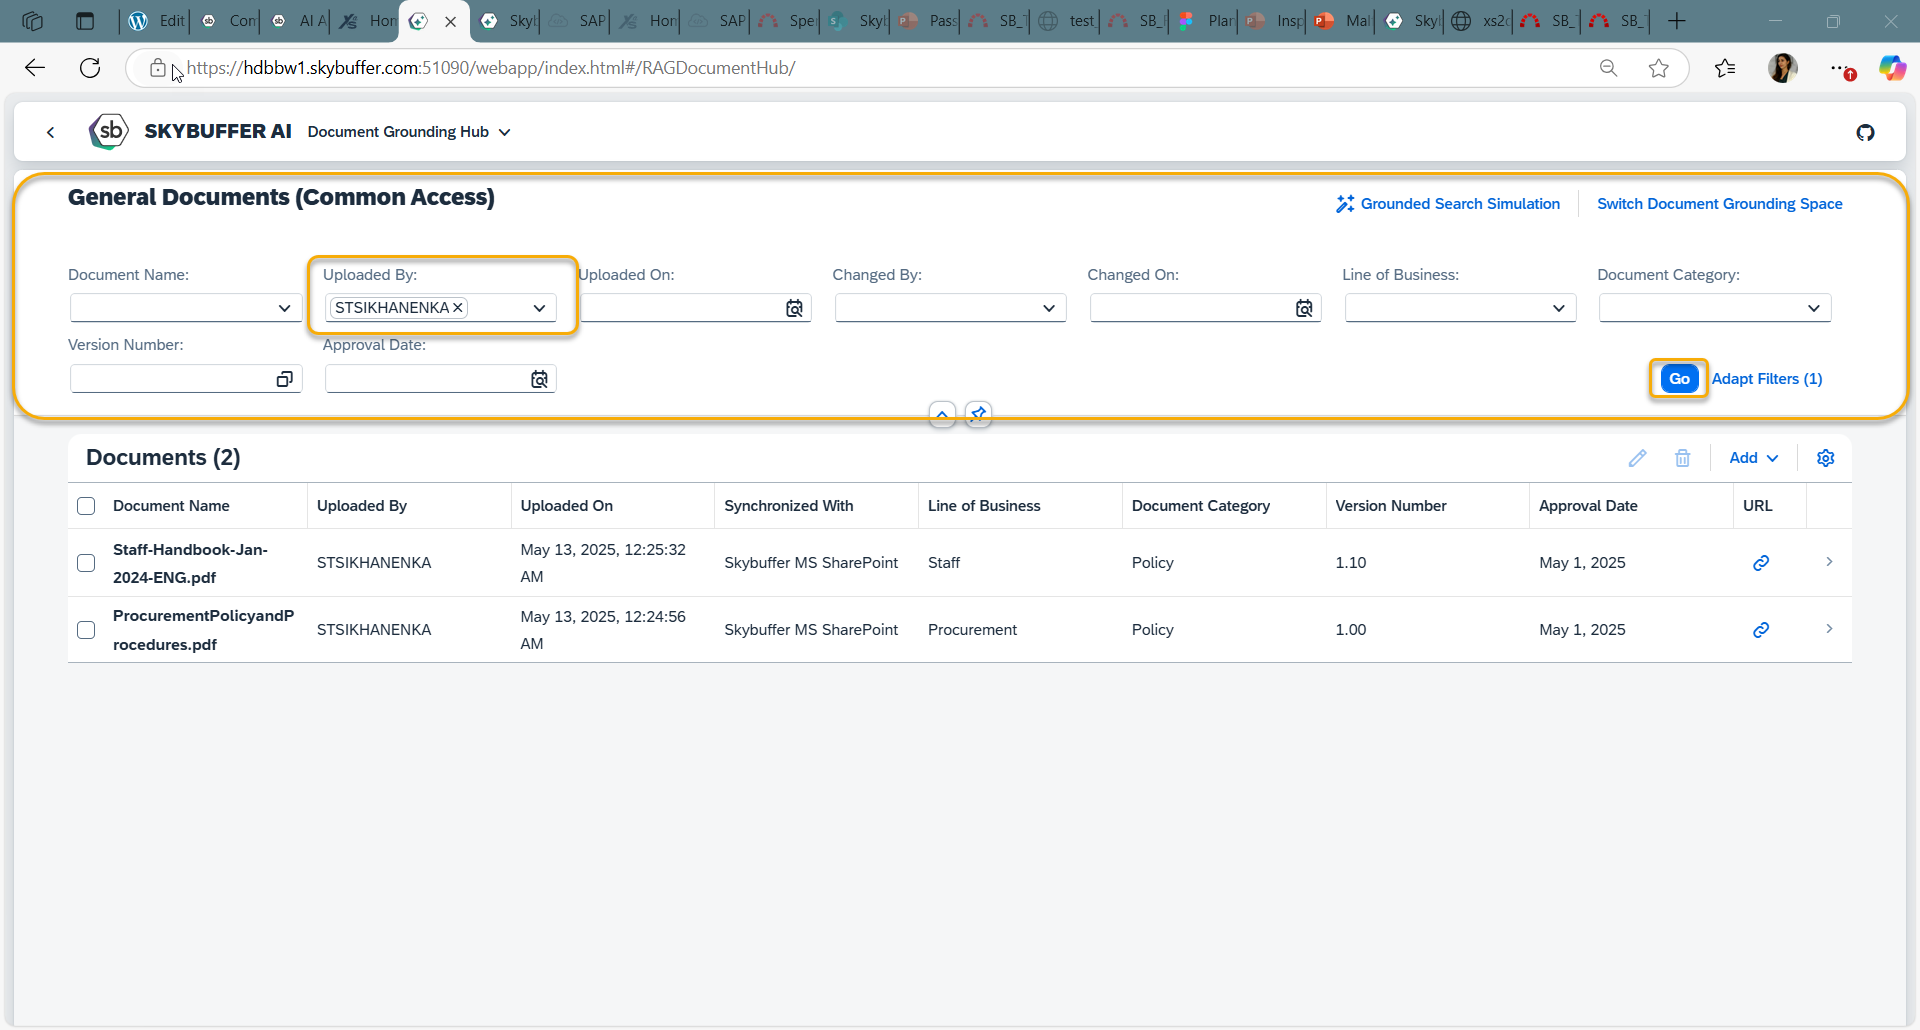Open a new browser tab

pos(1677,21)
